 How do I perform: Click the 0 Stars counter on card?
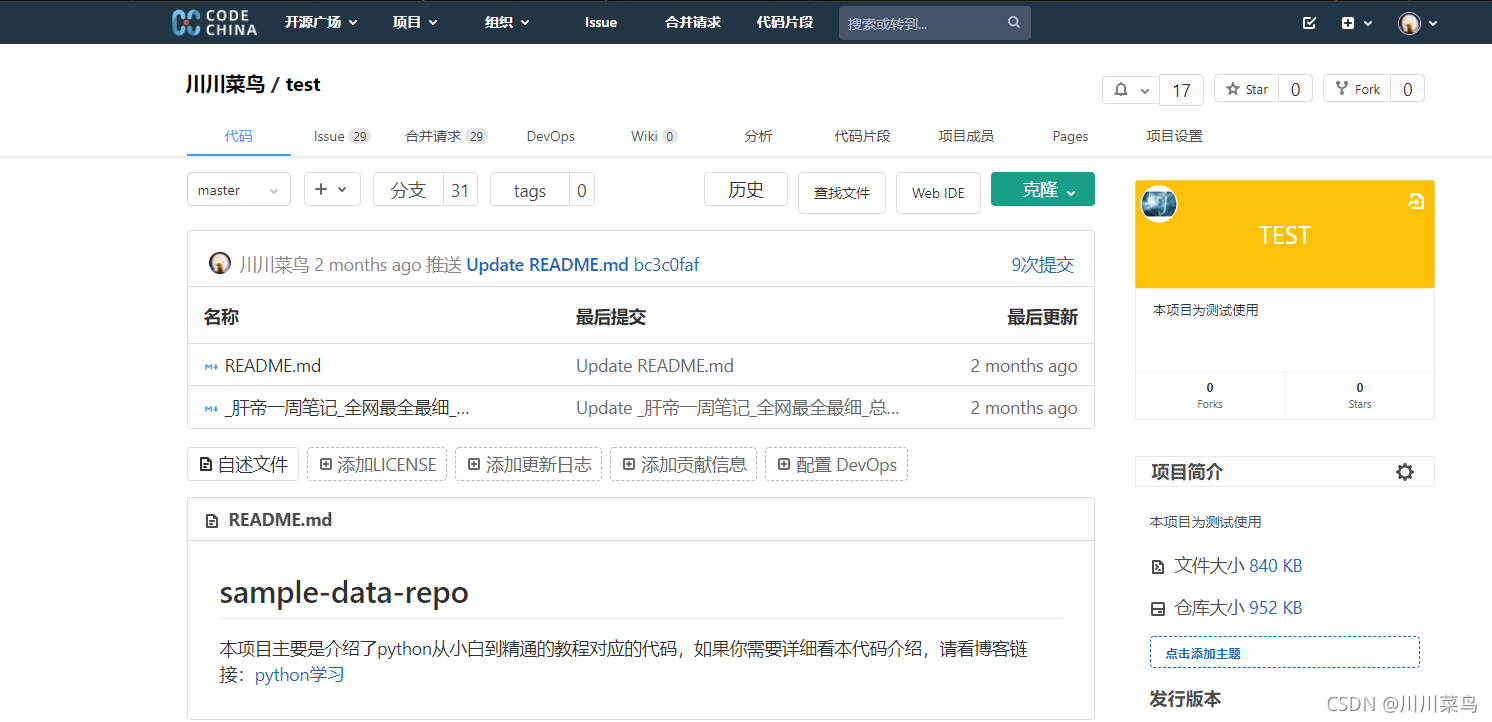pos(1360,395)
